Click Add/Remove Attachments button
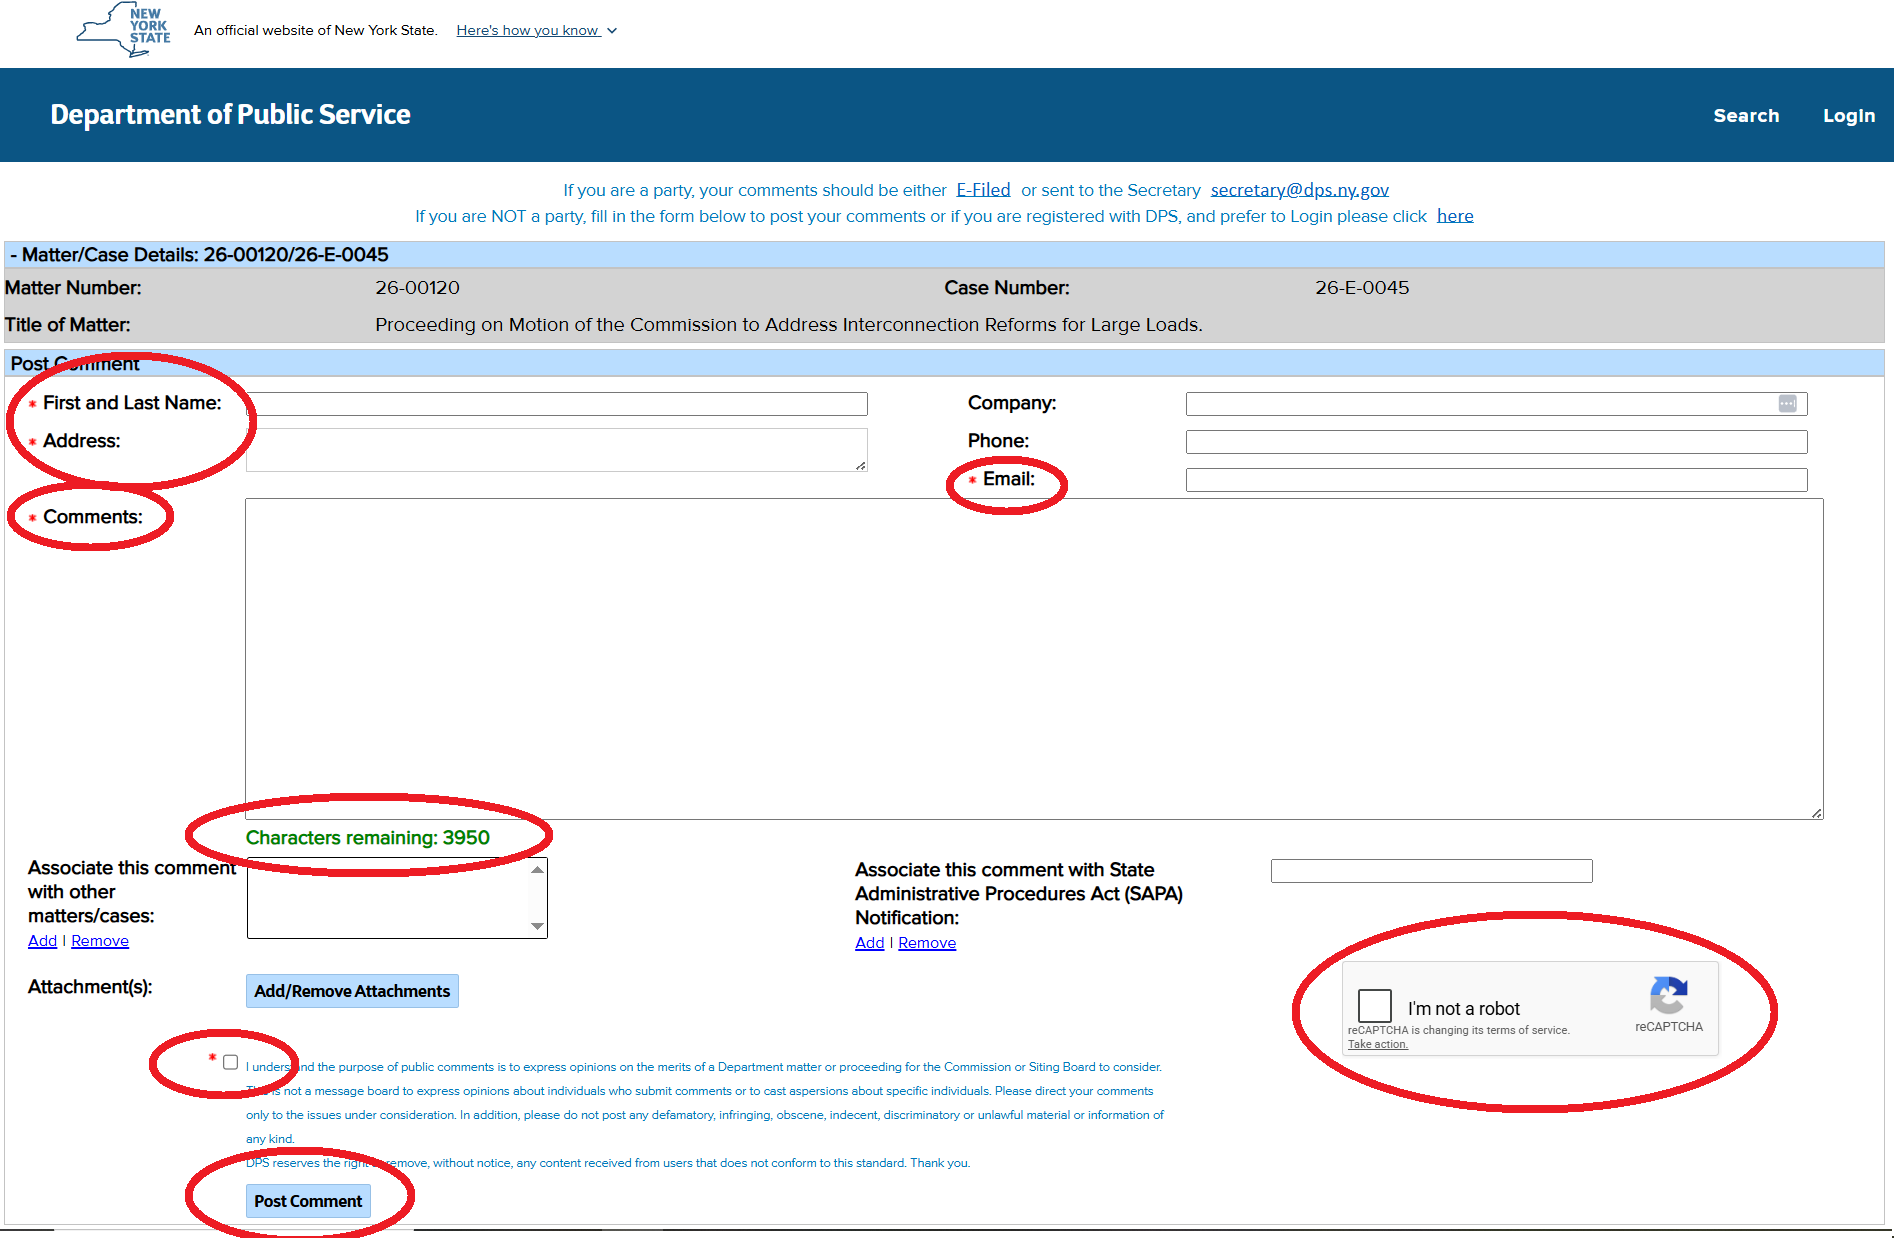 click(x=352, y=991)
